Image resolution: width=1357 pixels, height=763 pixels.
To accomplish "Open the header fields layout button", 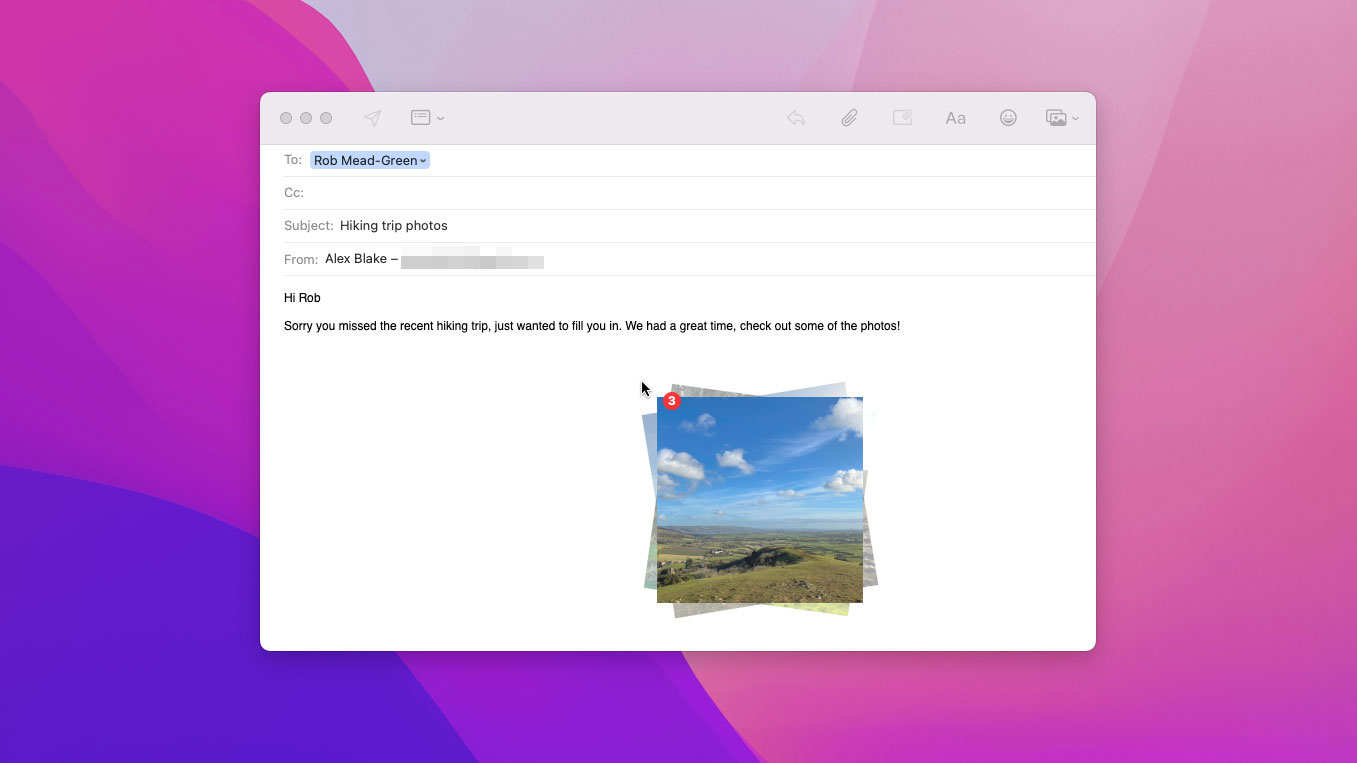I will (420, 118).
